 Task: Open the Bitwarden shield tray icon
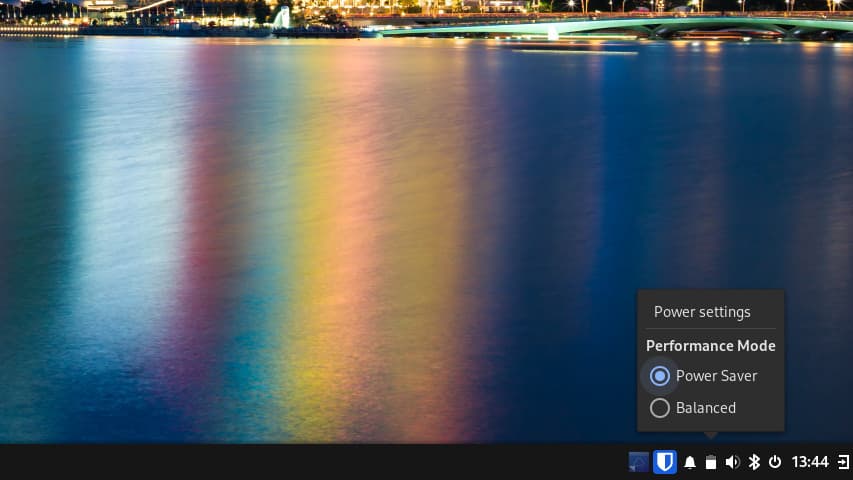coord(664,462)
